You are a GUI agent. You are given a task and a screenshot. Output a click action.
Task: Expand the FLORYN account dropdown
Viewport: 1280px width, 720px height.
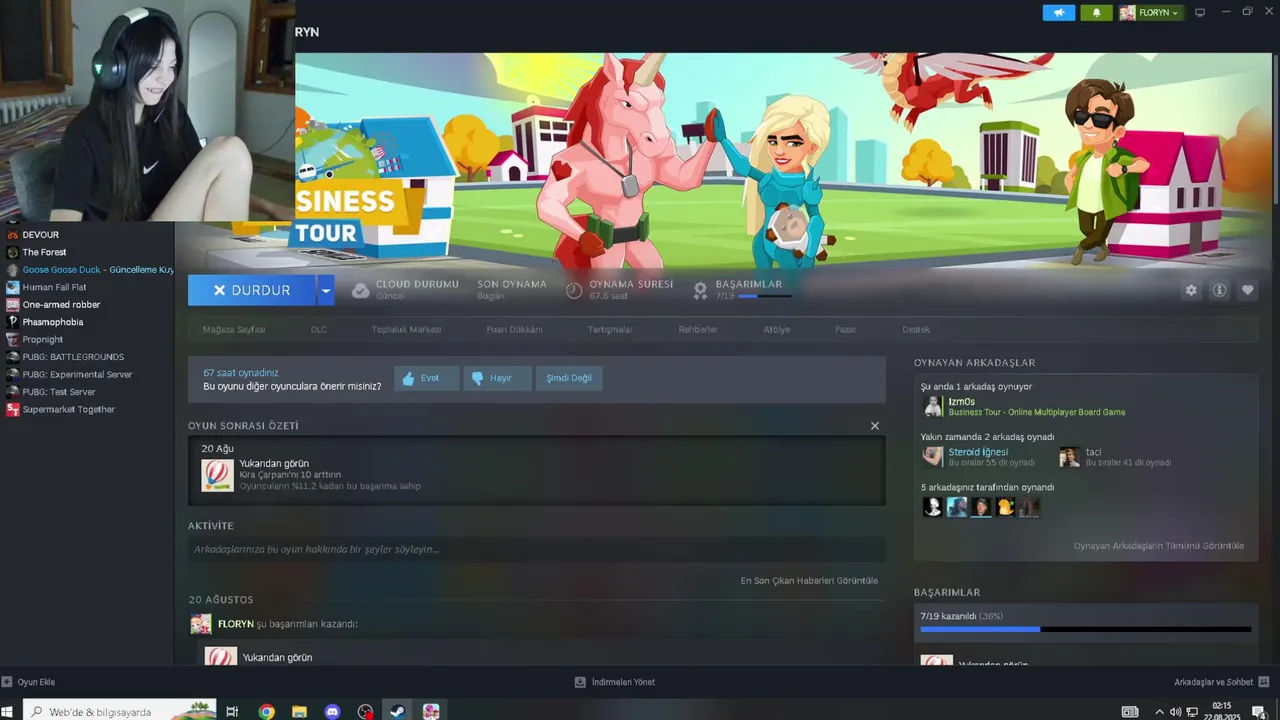[1150, 12]
